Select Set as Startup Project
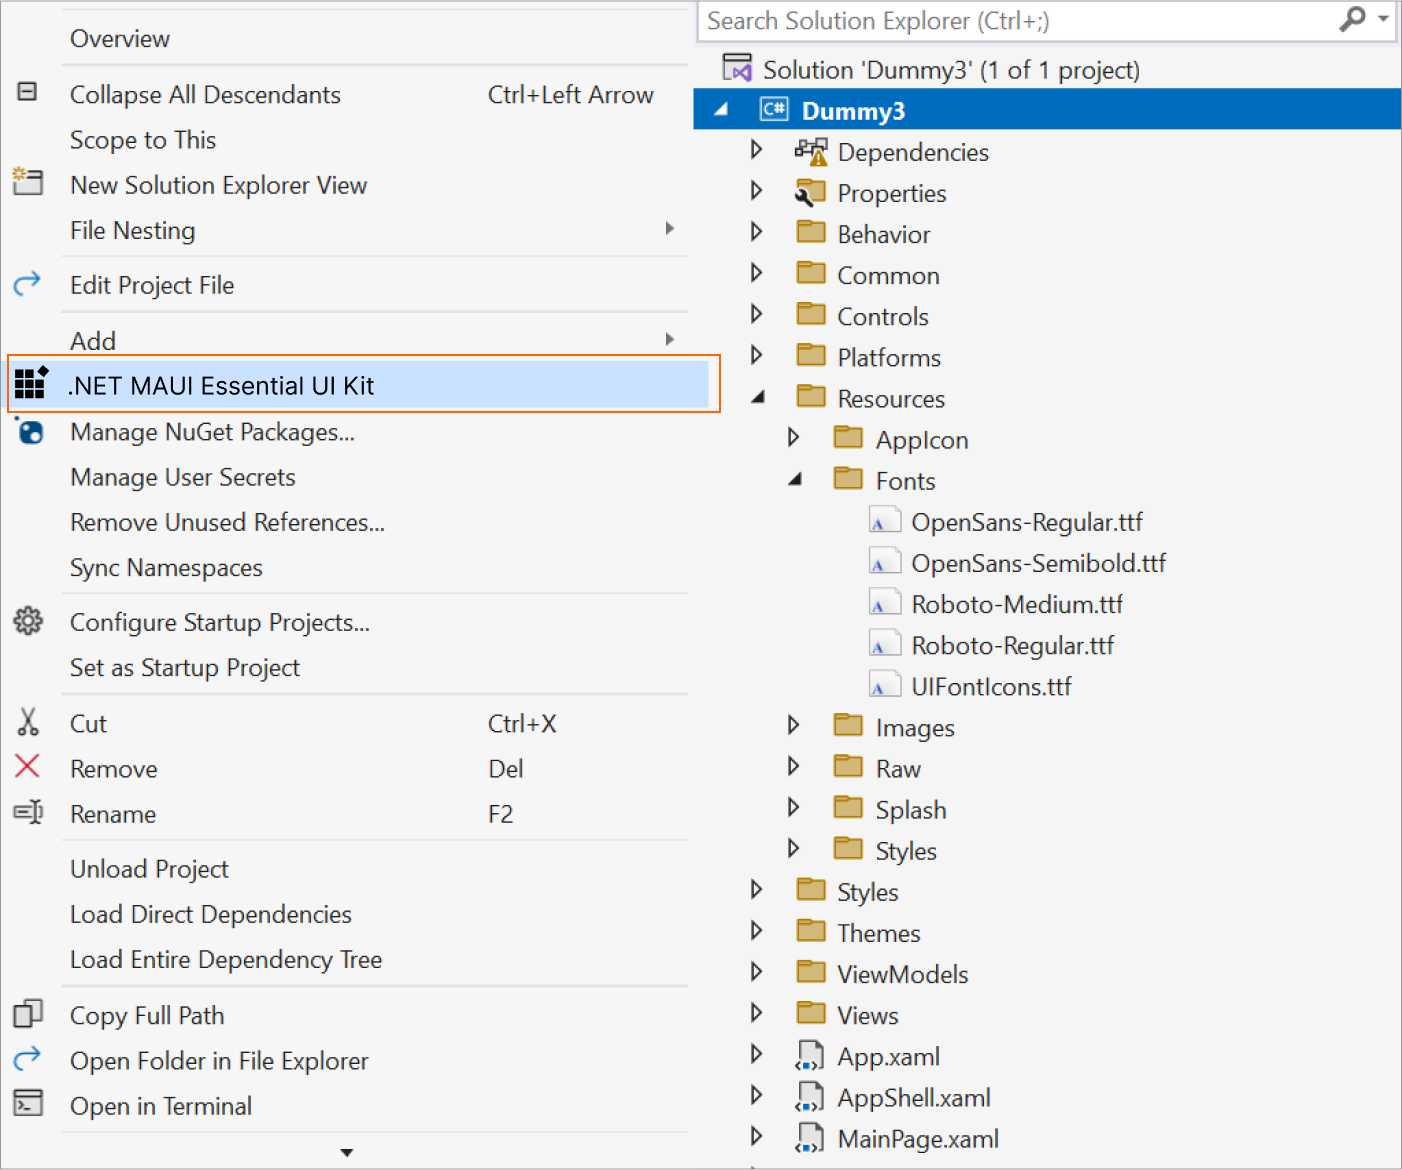The image size is (1402, 1170). [x=185, y=667]
